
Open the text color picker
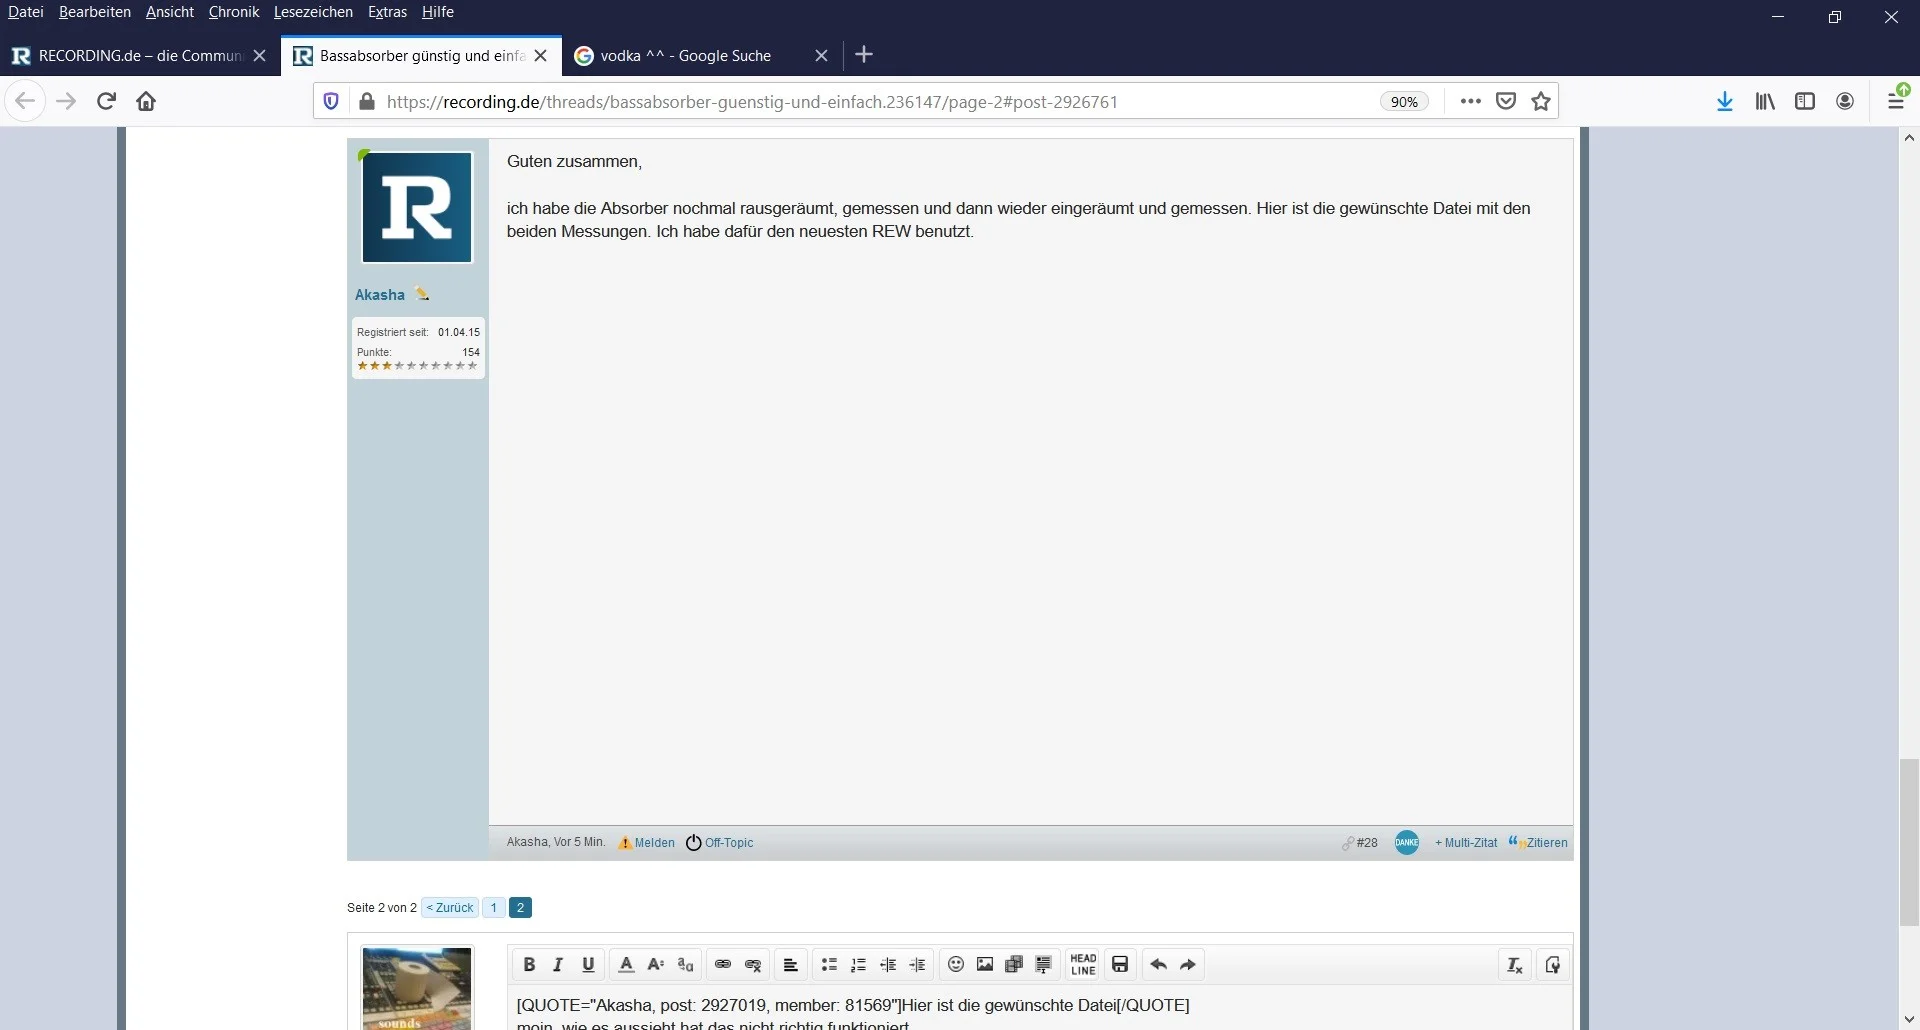point(626,965)
